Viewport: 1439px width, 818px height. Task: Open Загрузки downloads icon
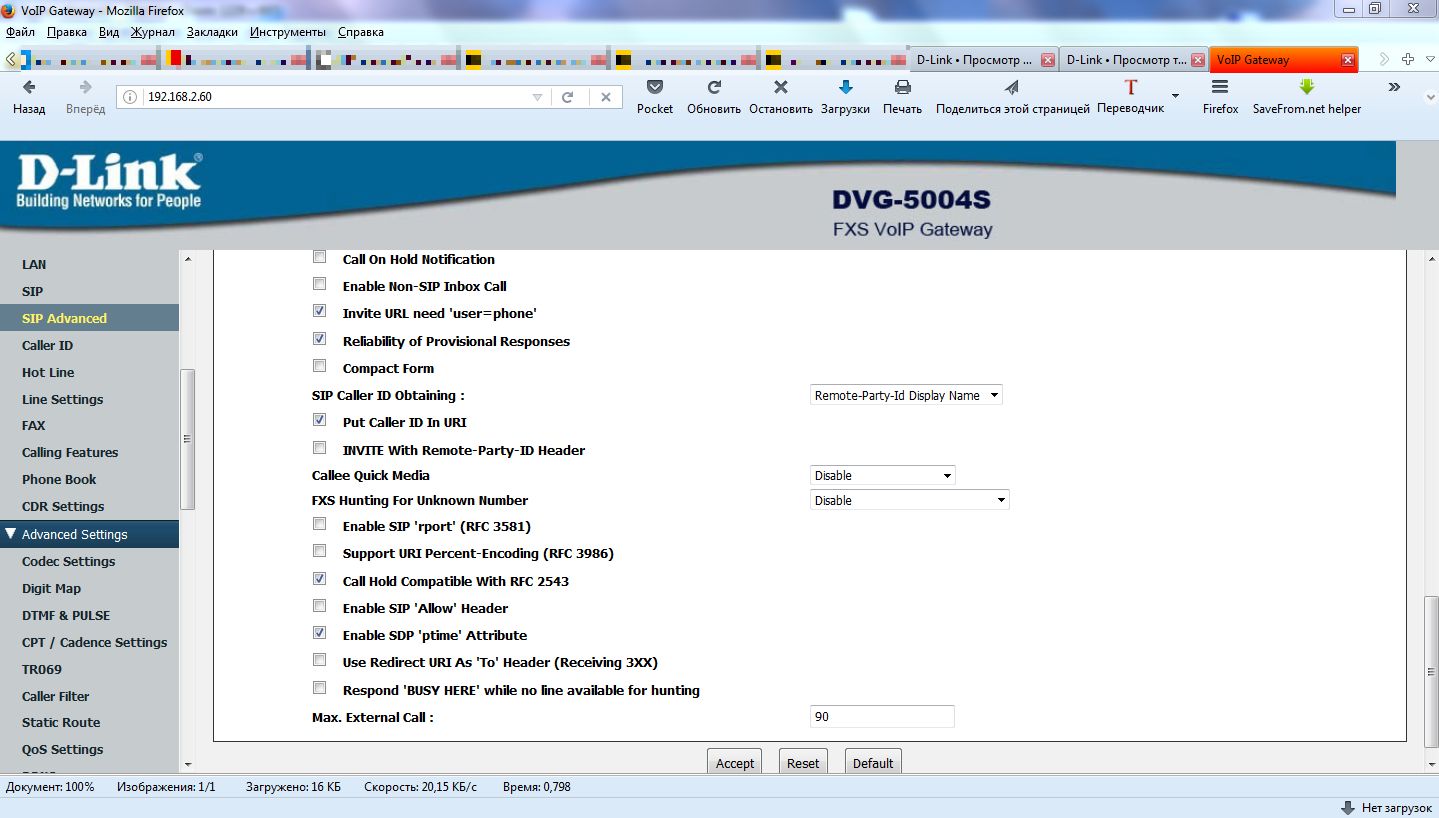pos(845,87)
